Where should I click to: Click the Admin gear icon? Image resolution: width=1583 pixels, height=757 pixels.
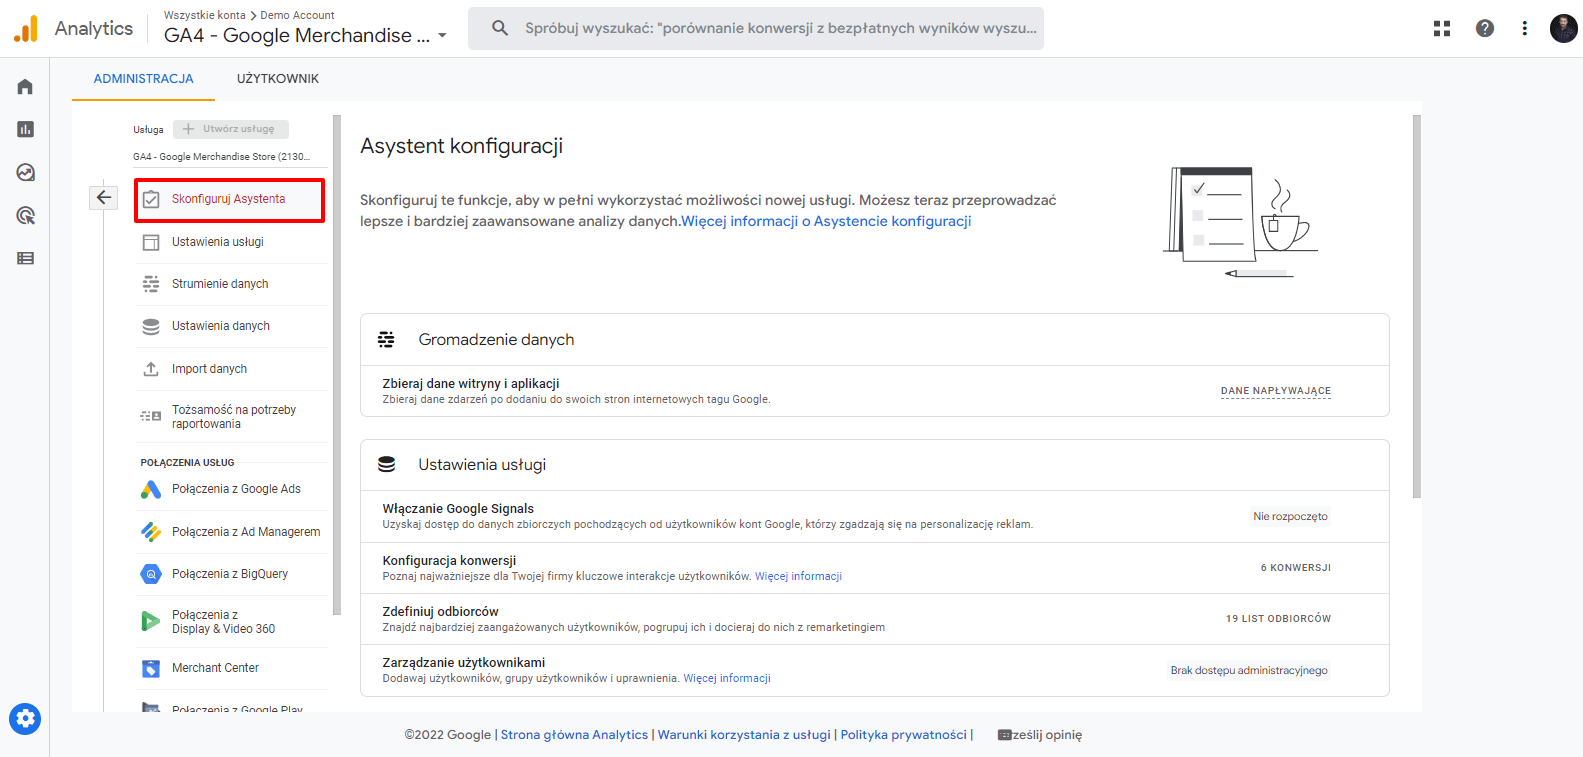tap(25, 718)
